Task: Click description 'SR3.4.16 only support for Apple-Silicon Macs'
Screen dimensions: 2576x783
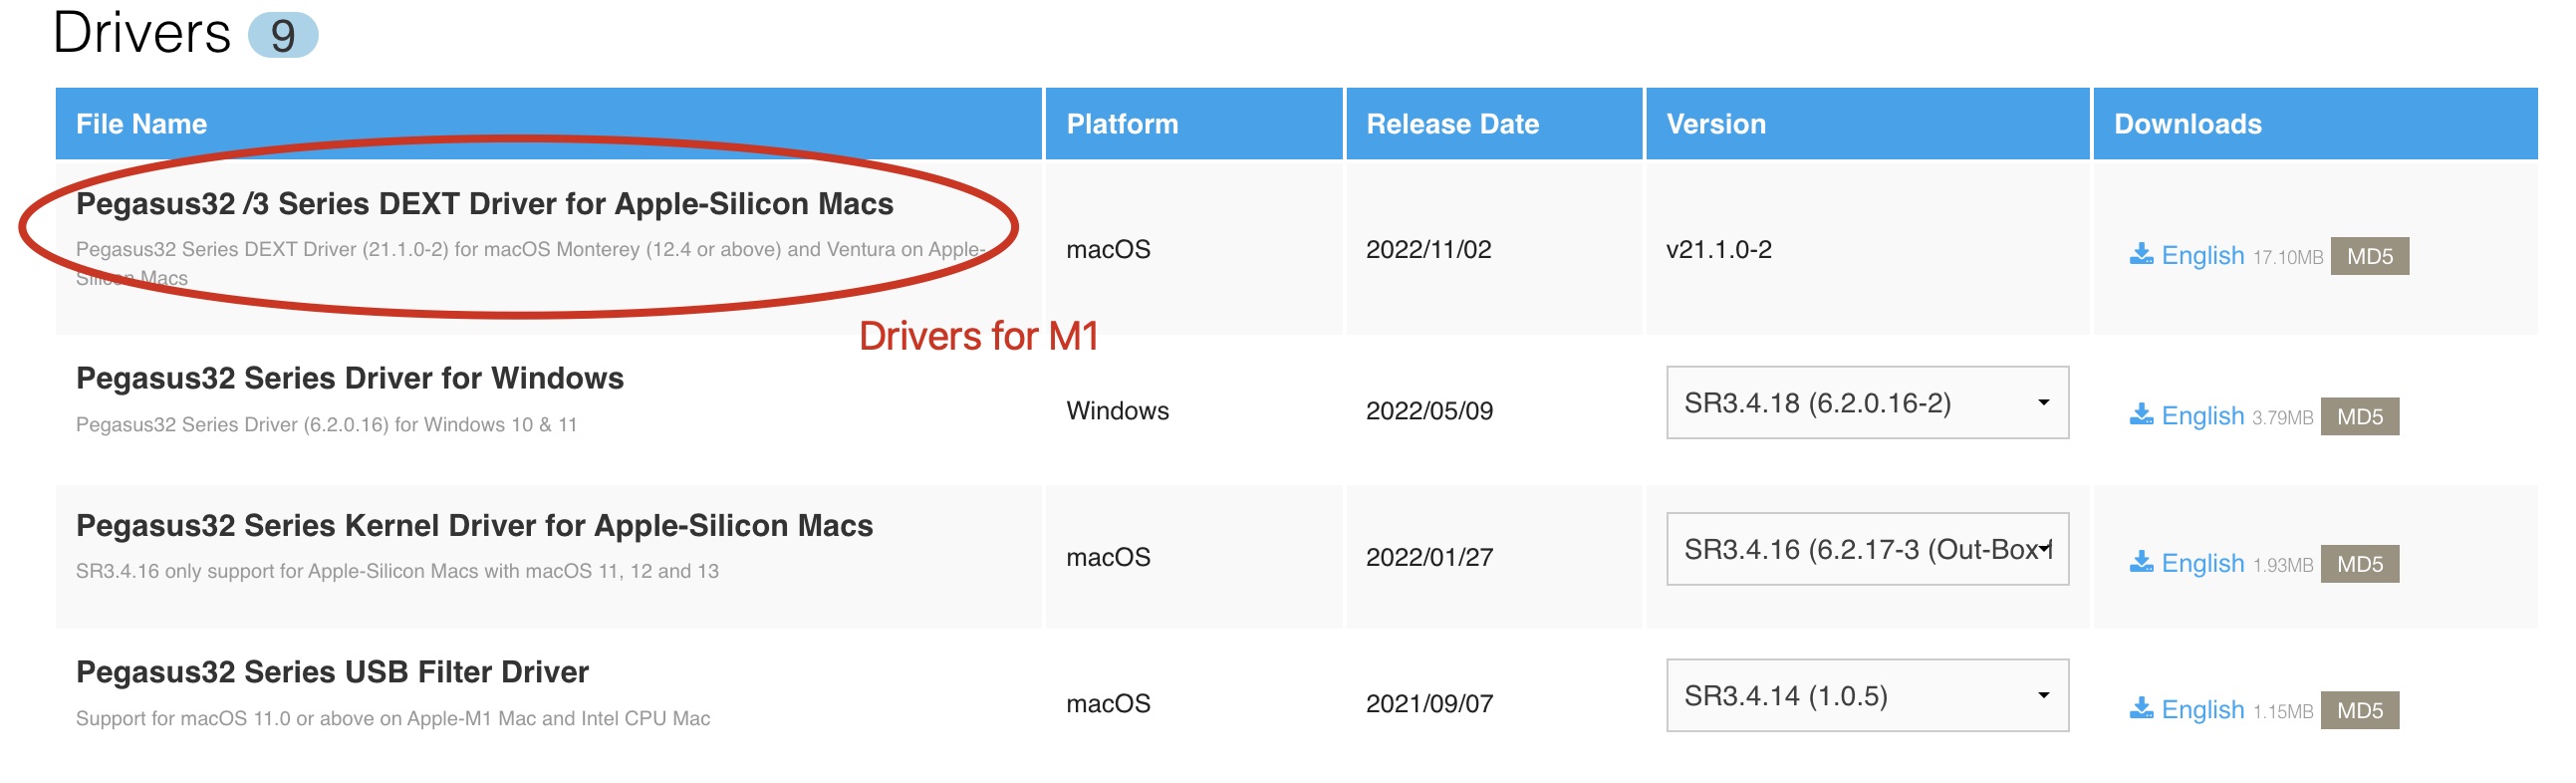Action: tap(397, 571)
